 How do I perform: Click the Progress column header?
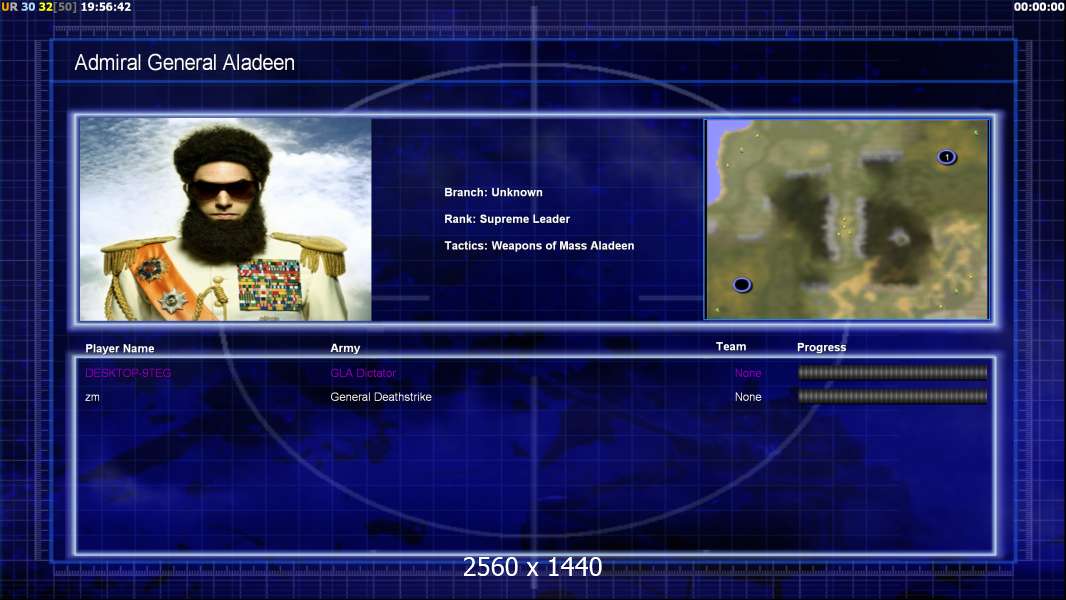(x=821, y=347)
